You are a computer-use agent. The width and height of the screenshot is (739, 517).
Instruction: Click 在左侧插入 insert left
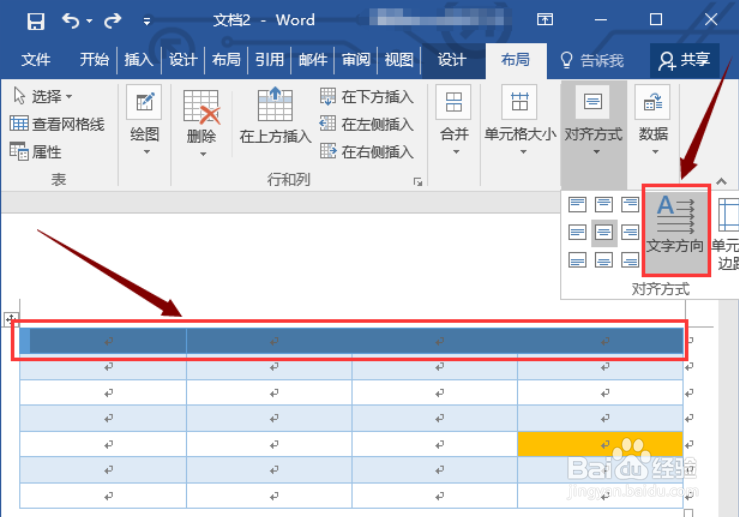click(x=367, y=124)
